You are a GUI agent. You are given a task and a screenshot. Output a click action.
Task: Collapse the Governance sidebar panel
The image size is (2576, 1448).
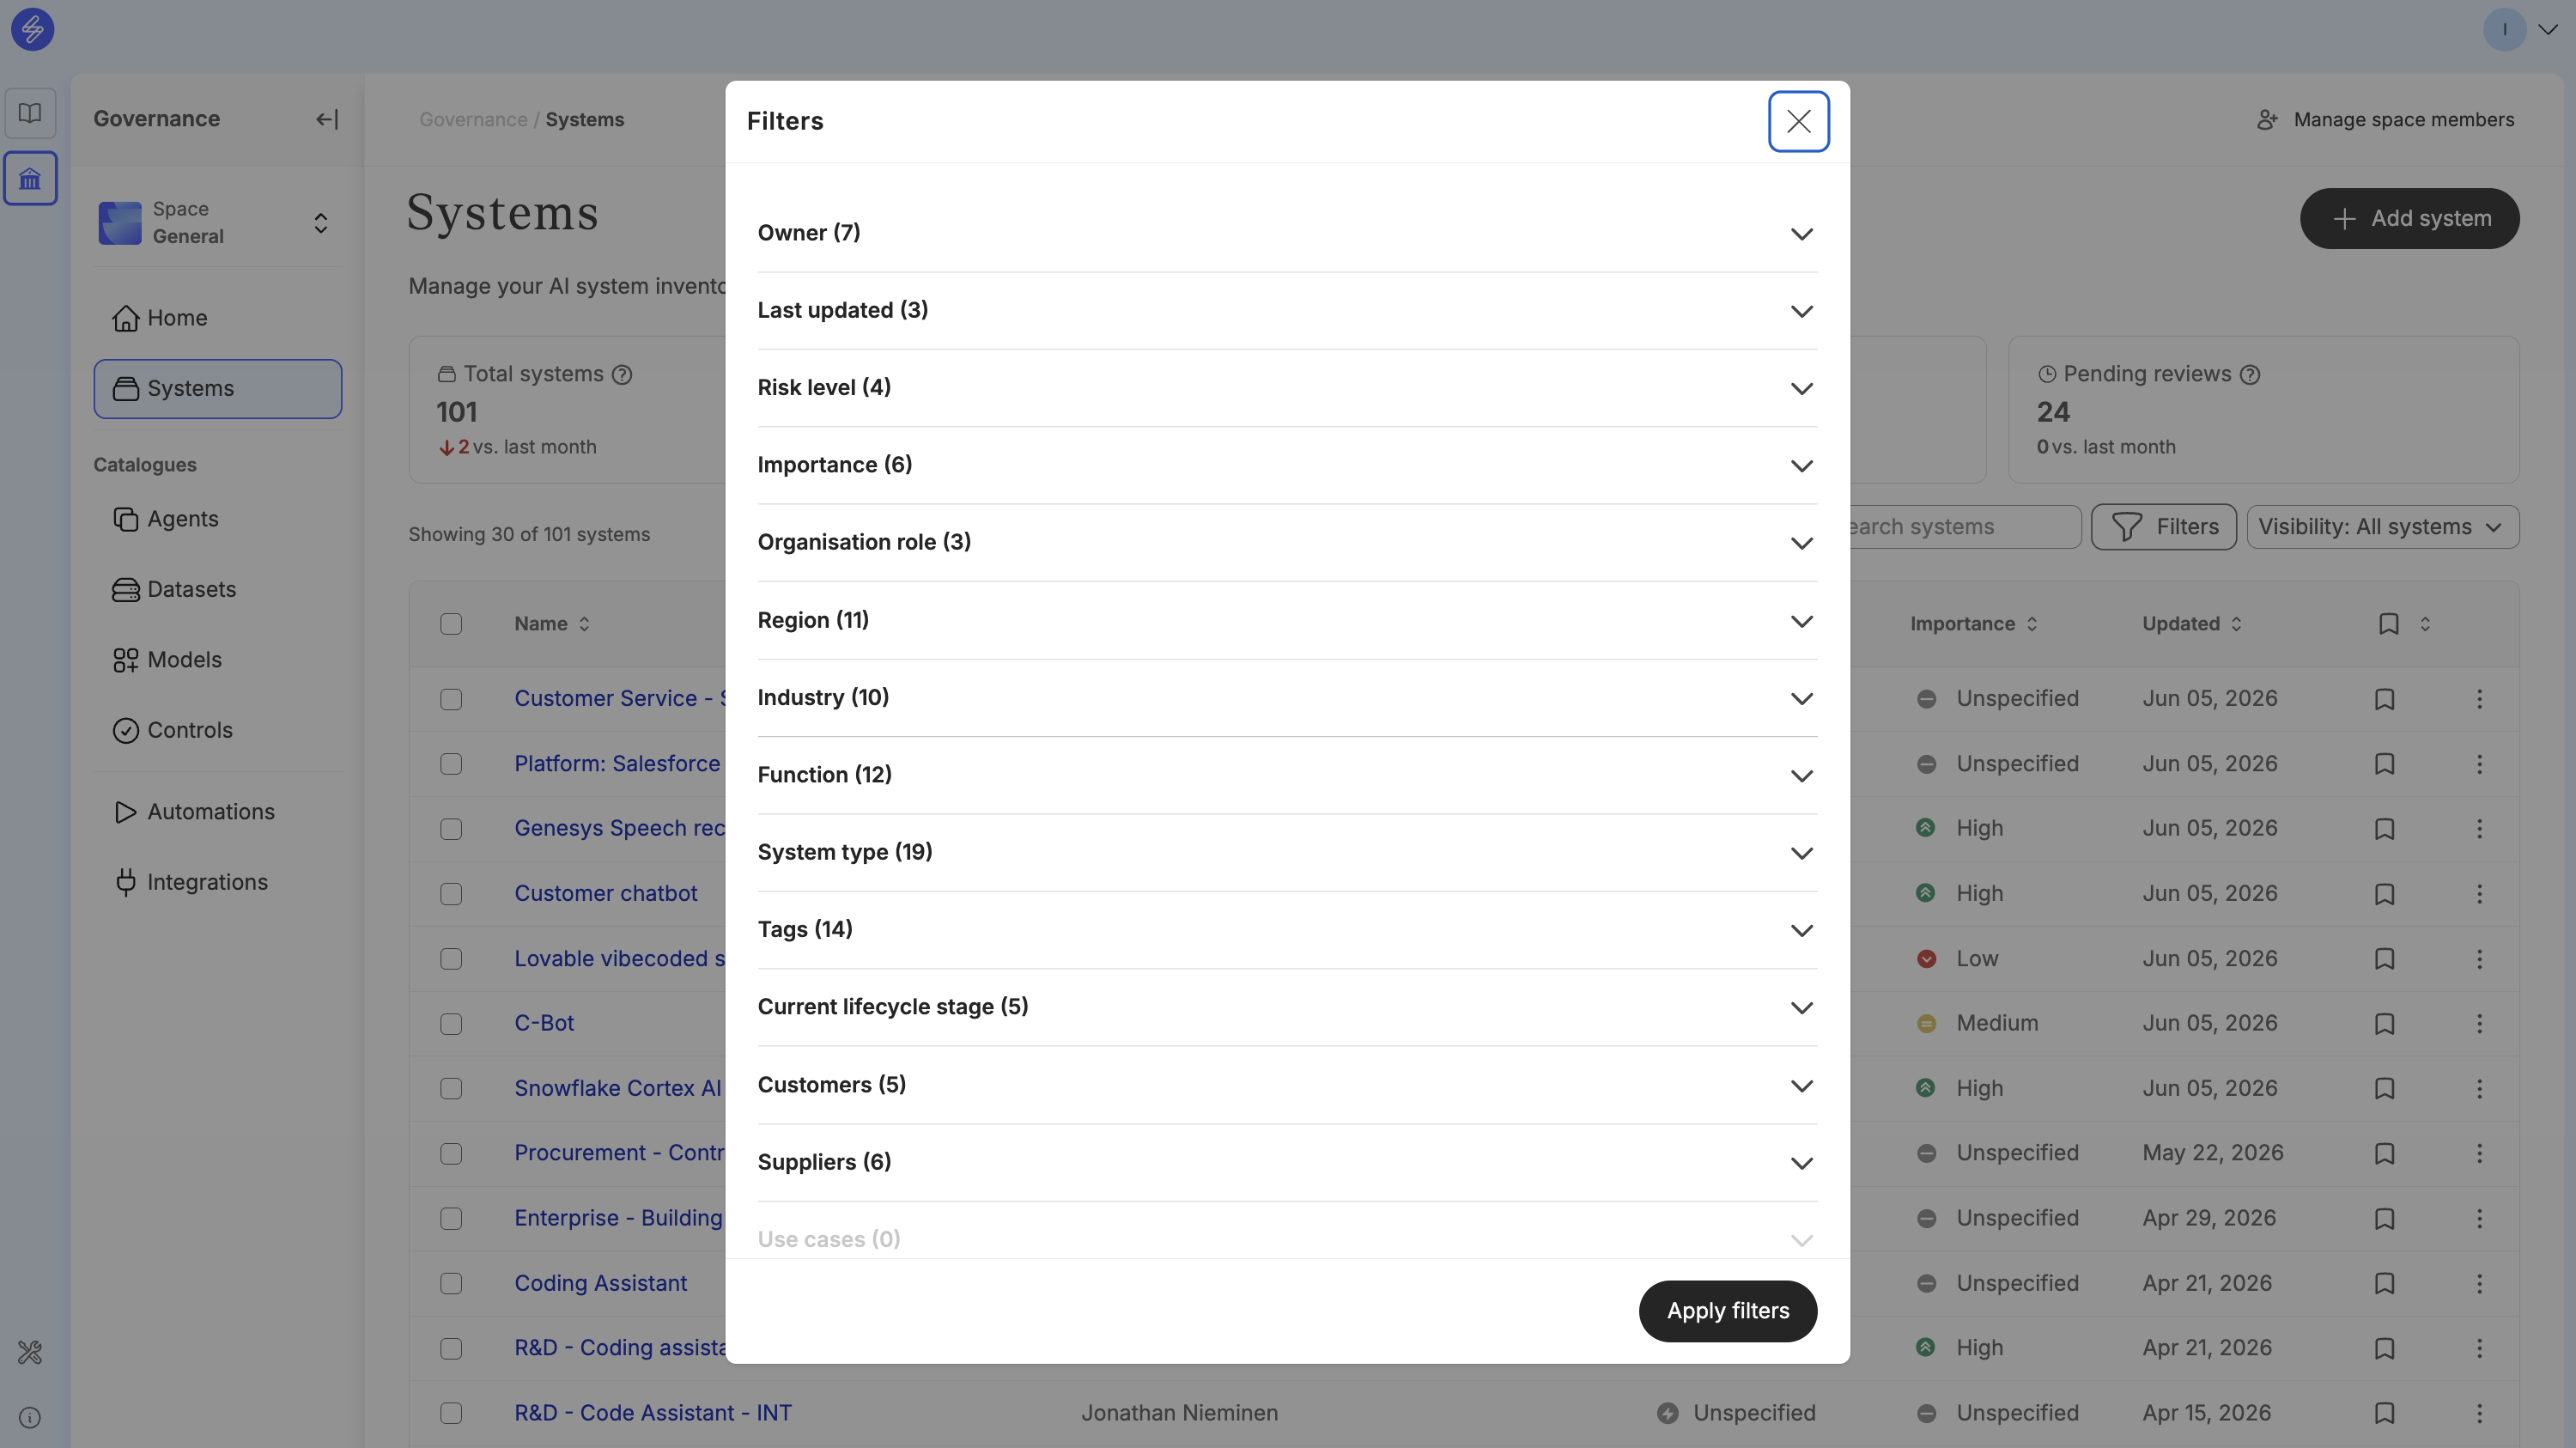(x=327, y=119)
